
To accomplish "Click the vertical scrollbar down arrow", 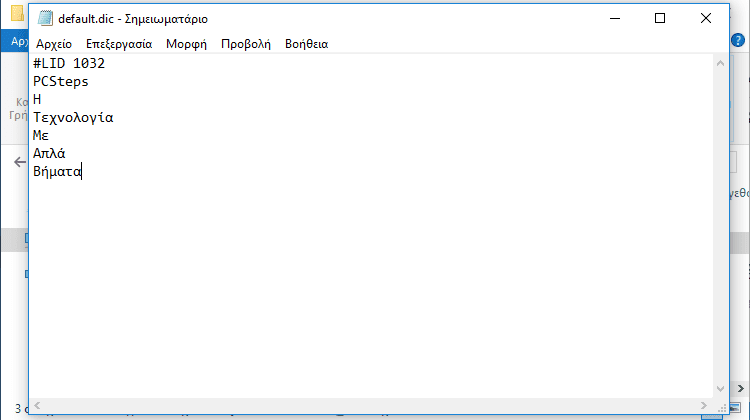I will [720, 389].
